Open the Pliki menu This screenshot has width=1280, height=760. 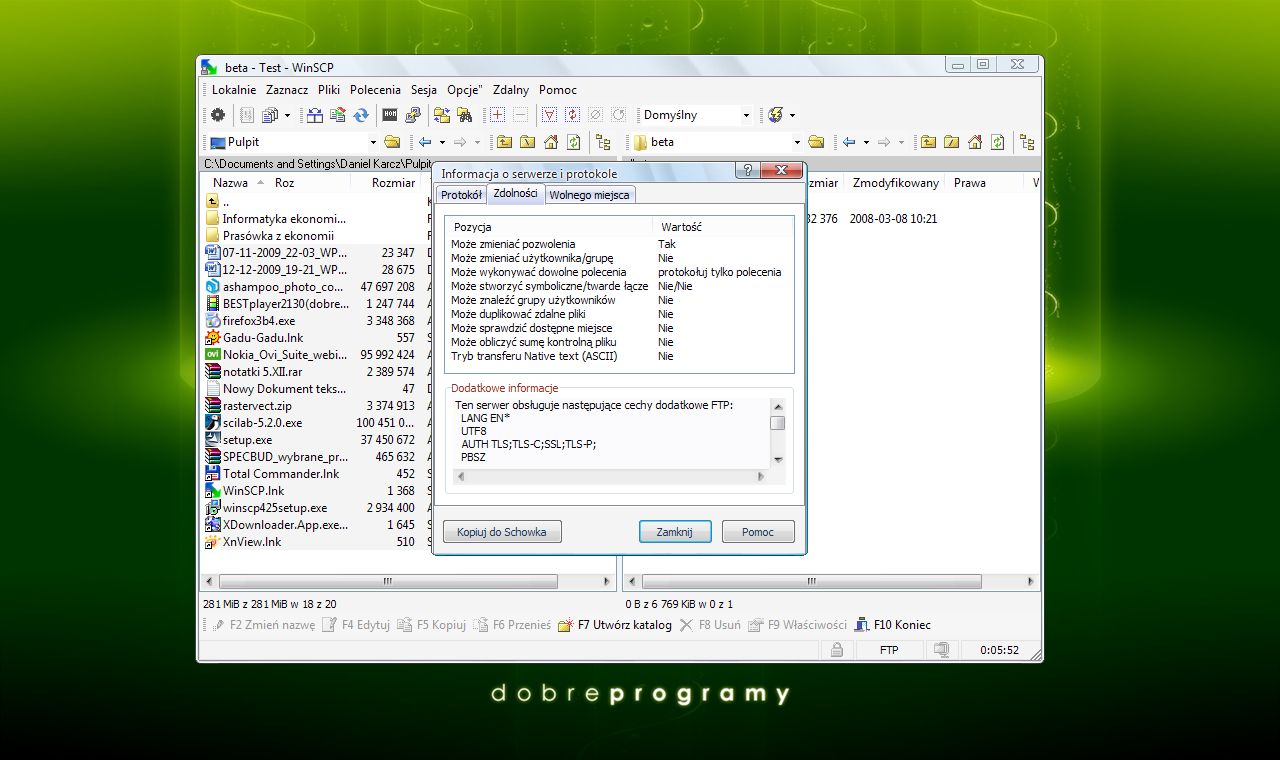[329, 90]
